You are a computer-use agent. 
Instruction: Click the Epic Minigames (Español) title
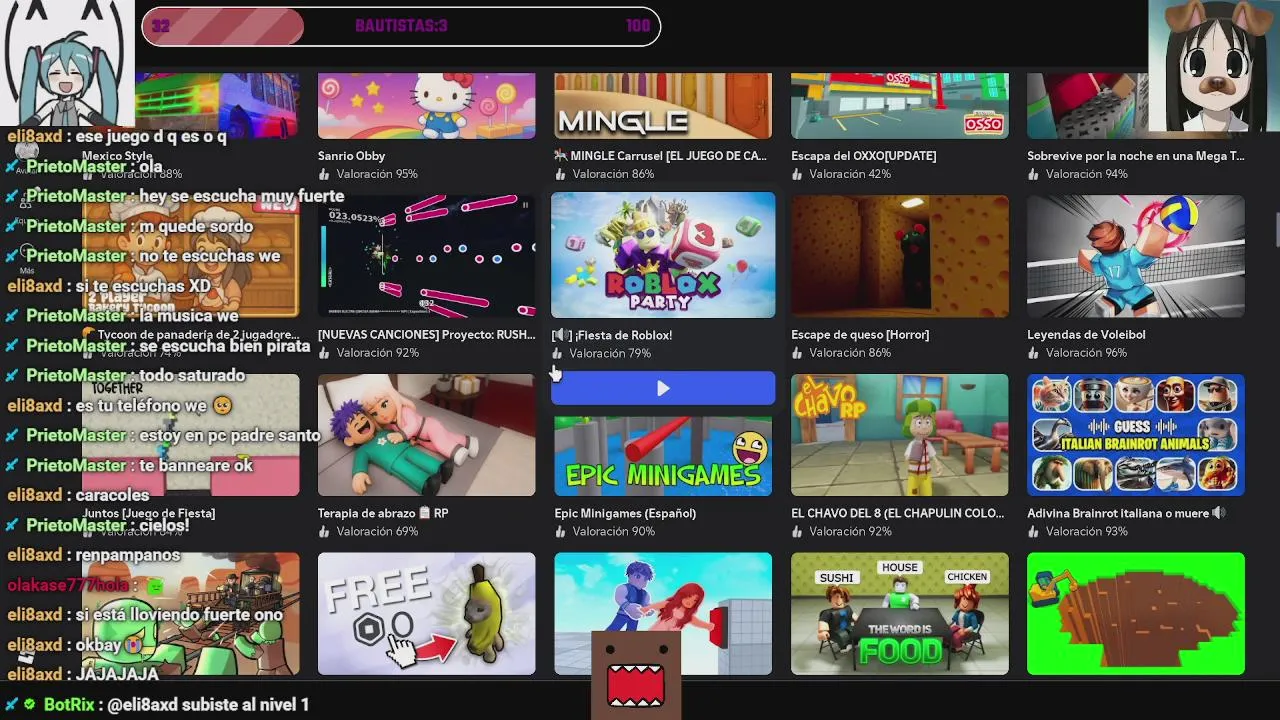pos(625,513)
